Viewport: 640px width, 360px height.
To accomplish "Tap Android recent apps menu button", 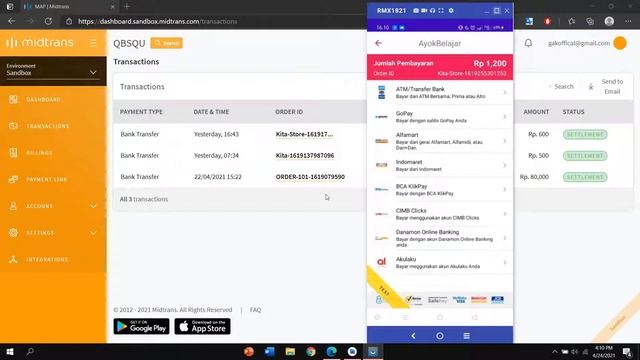I will click(467, 336).
